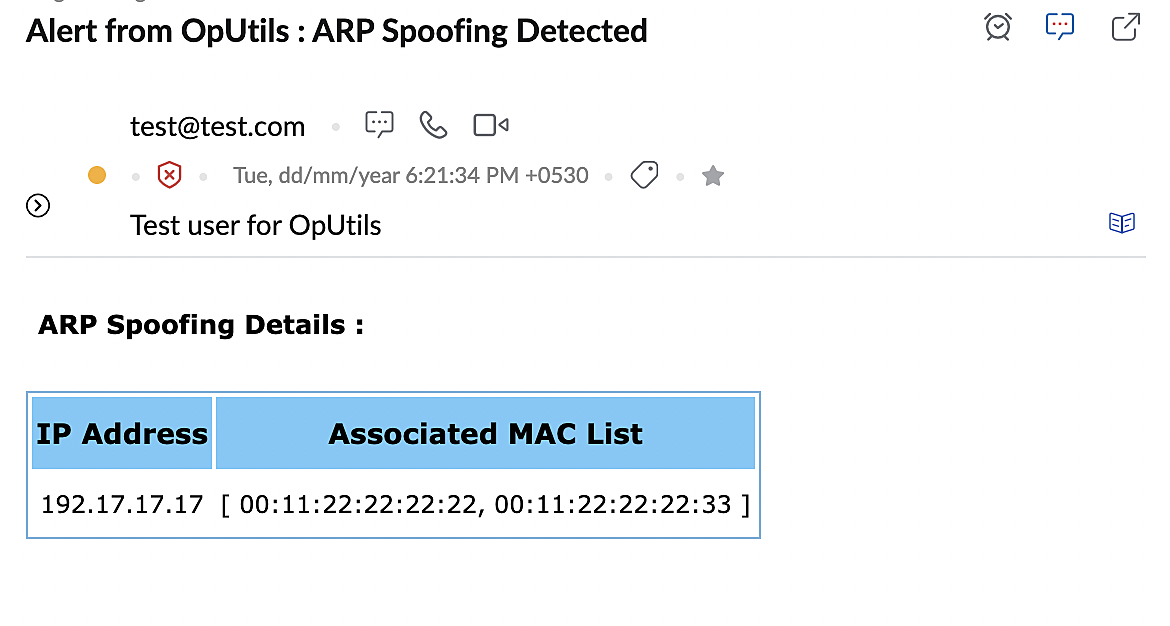Expand sender details with the circled chevron
This screenshot has height=626, width=1170.
point(38,206)
